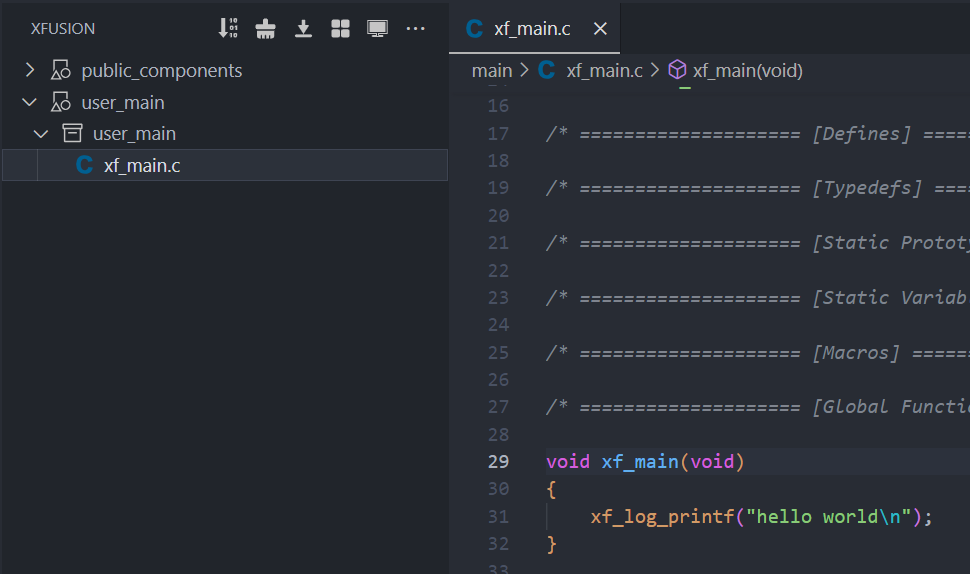Click the xf_main function name on line 29
This screenshot has height=574, width=970.
[x=640, y=461]
